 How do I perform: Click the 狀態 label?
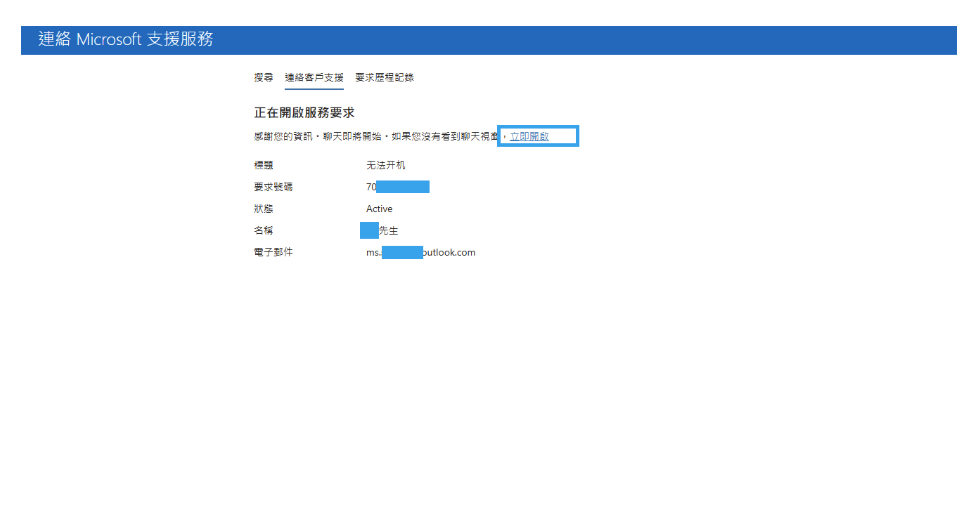(x=263, y=208)
